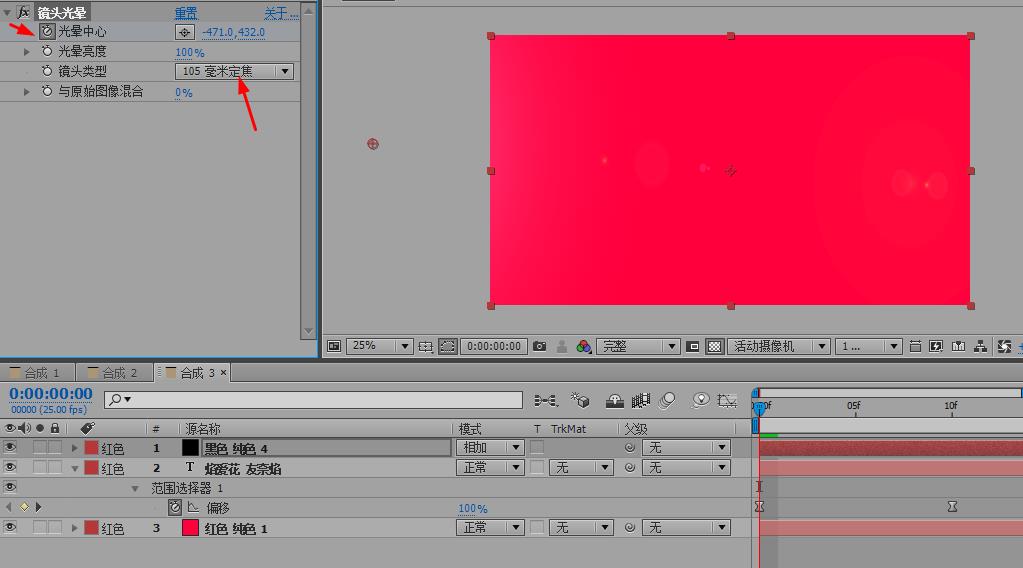Click the 重置 reset link

coord(186,13)
